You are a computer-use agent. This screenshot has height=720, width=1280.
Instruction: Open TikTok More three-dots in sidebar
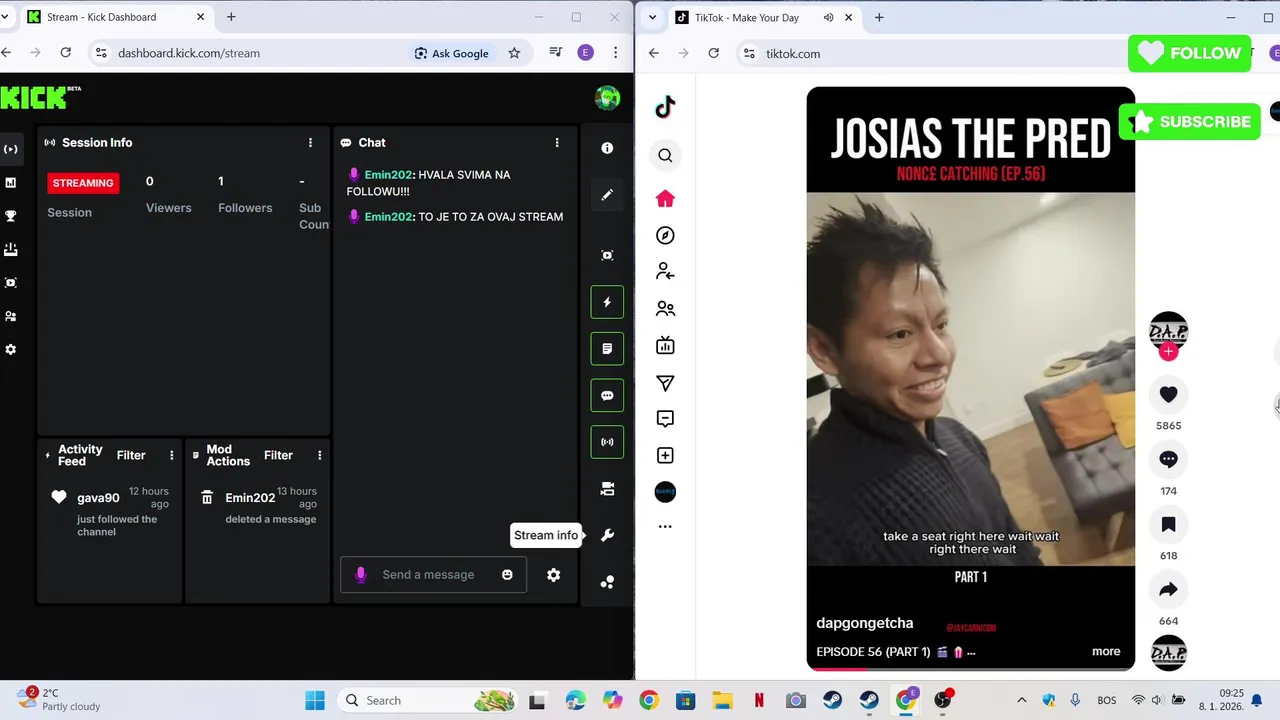665,527
